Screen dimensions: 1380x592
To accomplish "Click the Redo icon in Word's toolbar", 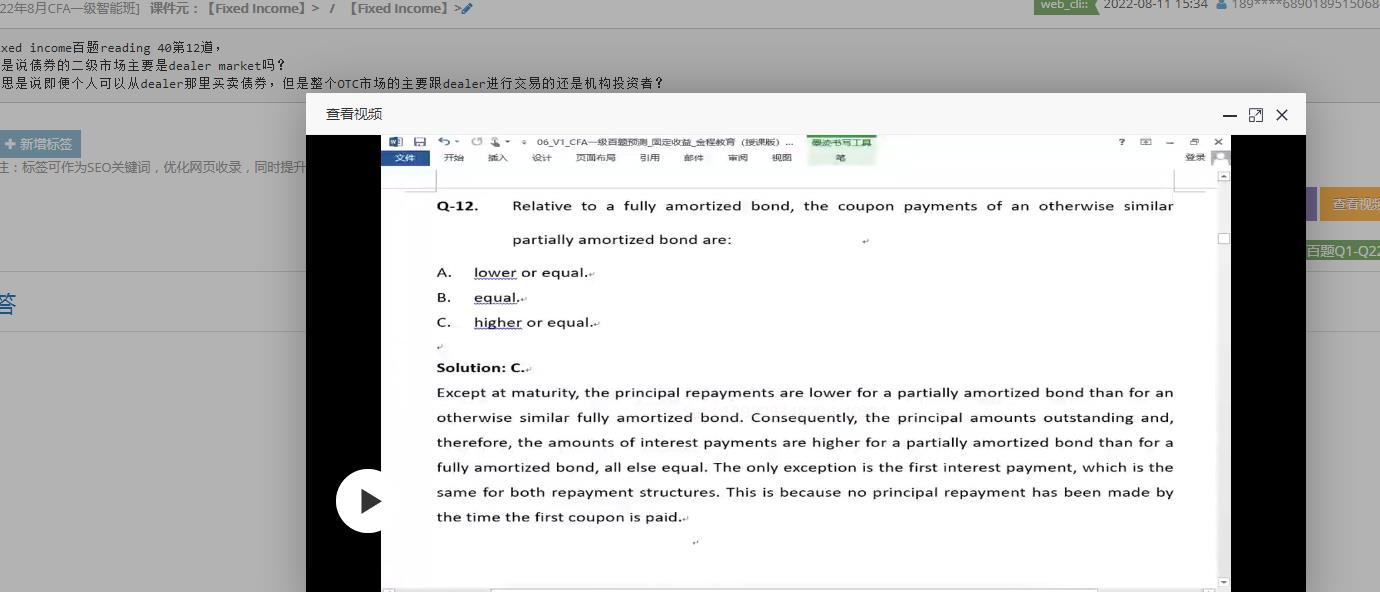I will click(476, 142).
